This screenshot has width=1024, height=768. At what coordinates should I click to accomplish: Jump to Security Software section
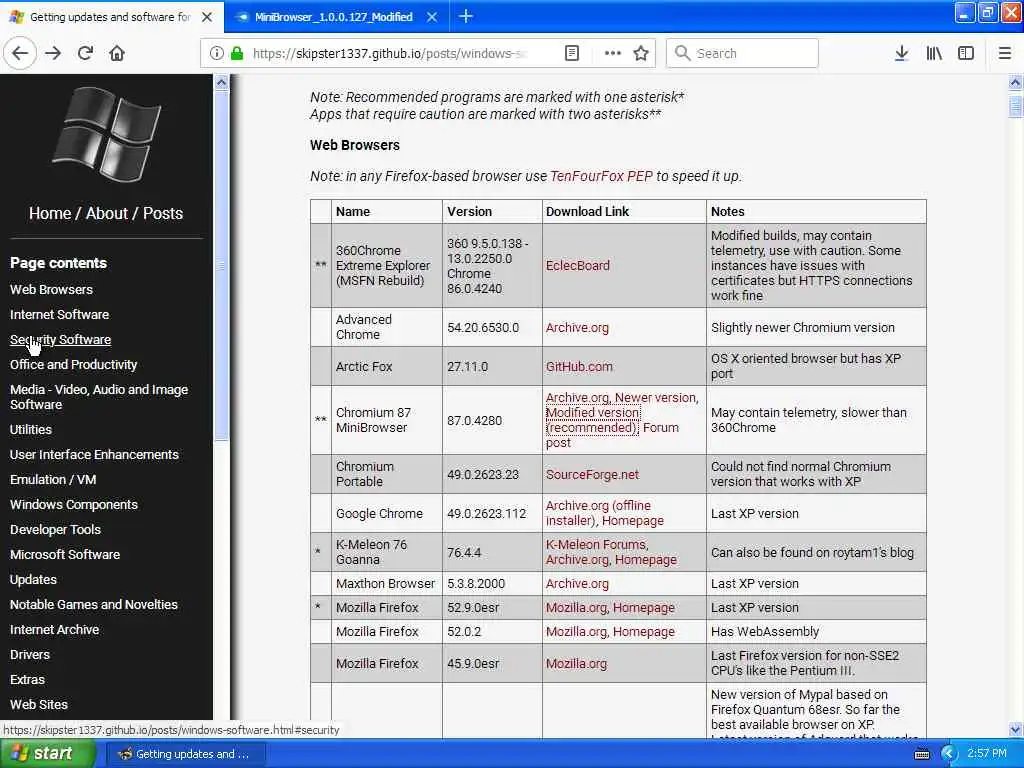click(60, 340)
